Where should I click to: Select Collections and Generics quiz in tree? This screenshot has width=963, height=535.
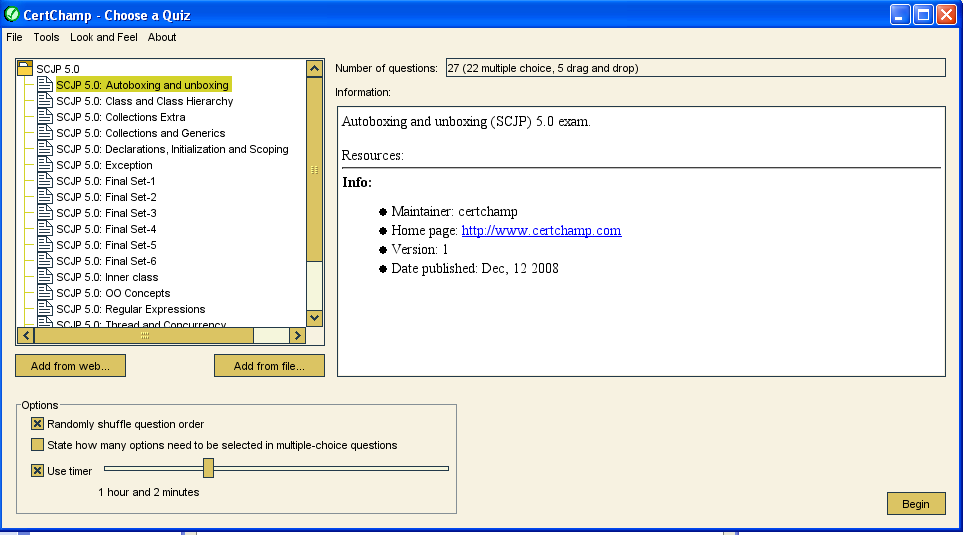[140, 133]
